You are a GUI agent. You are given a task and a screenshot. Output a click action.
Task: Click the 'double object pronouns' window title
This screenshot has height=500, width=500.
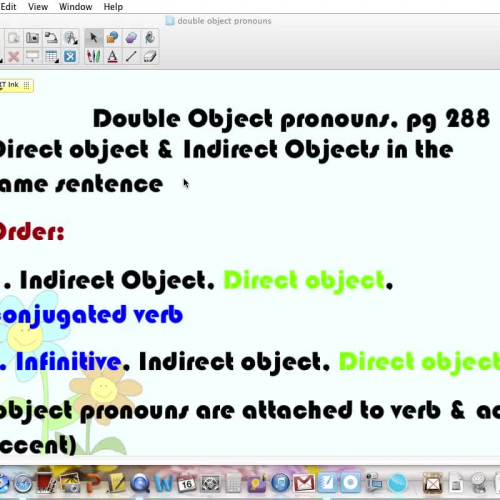[x=224, y=21]
